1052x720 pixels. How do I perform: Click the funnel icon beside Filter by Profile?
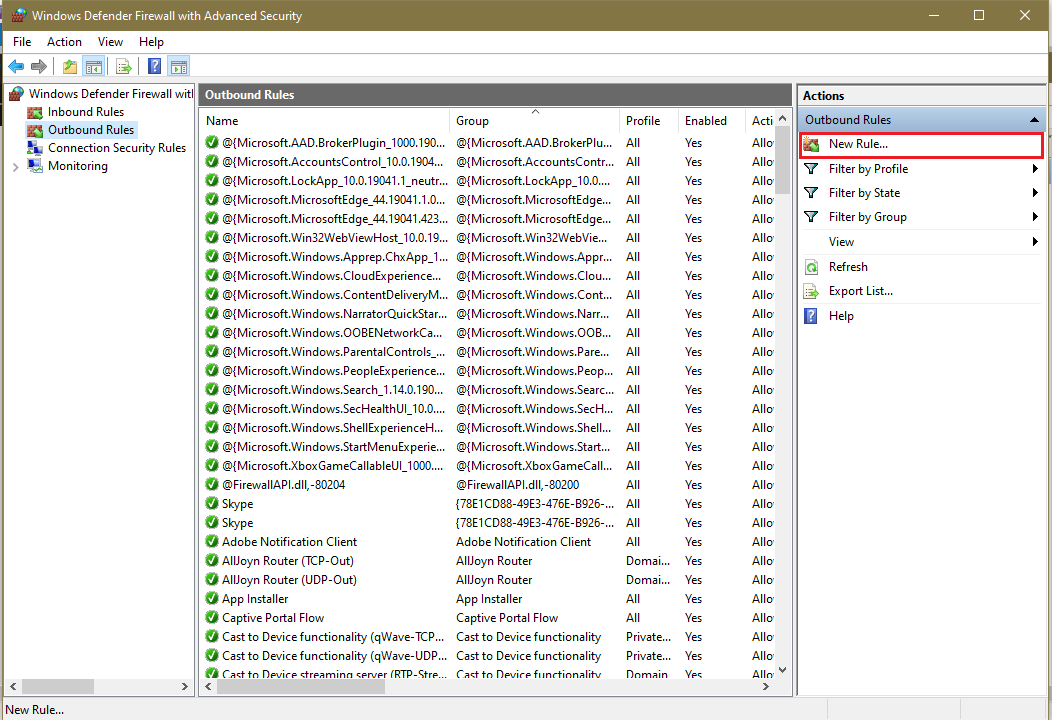(811, 168)
